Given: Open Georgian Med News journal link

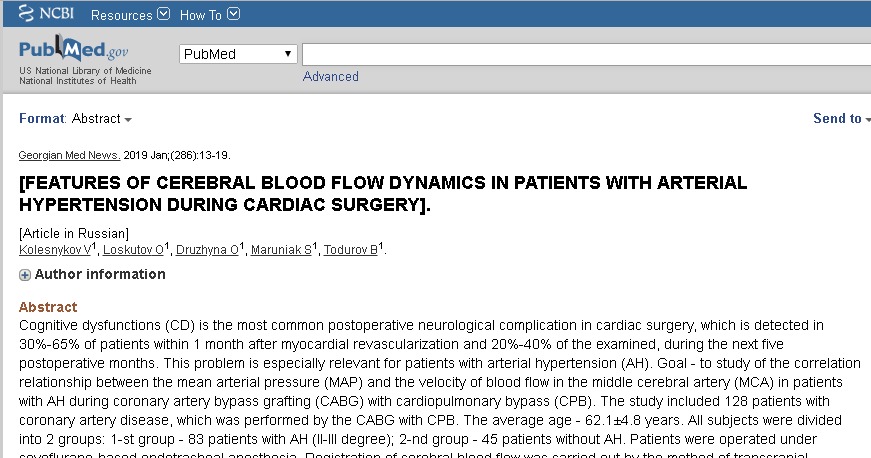Looking at the screenshot, I should coord(69,155).
